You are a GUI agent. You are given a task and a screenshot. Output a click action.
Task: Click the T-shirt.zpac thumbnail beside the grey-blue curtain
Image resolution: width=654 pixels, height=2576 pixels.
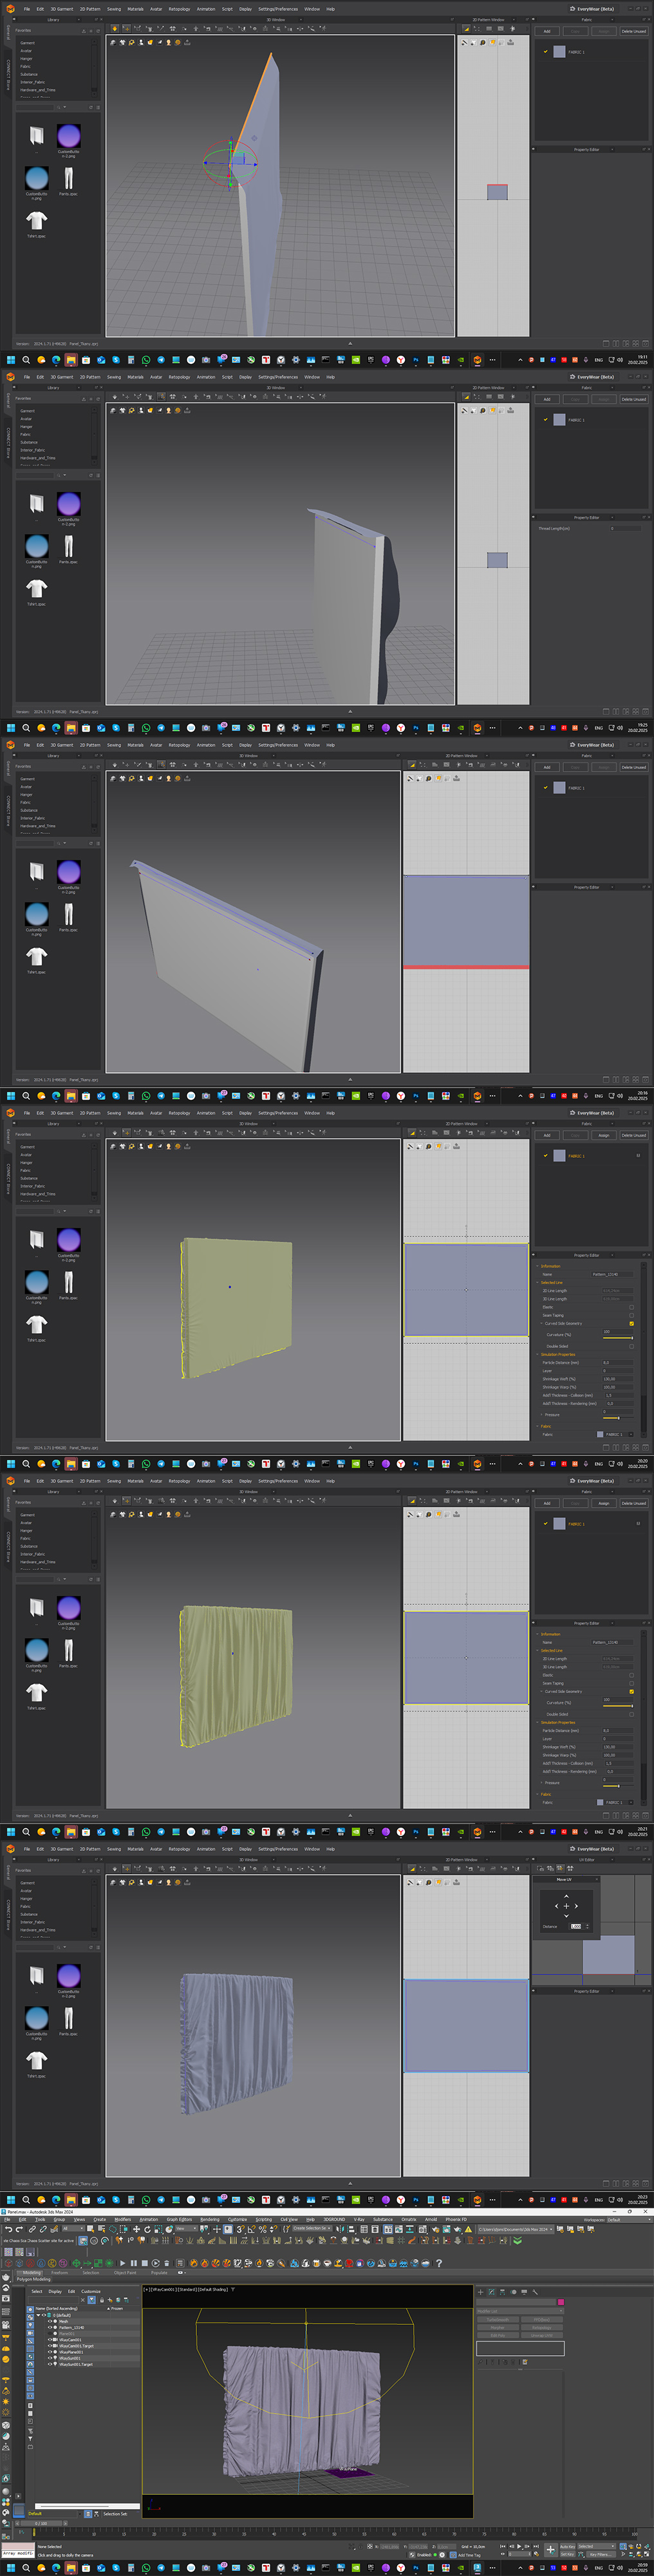click(x=37, y=2060)
